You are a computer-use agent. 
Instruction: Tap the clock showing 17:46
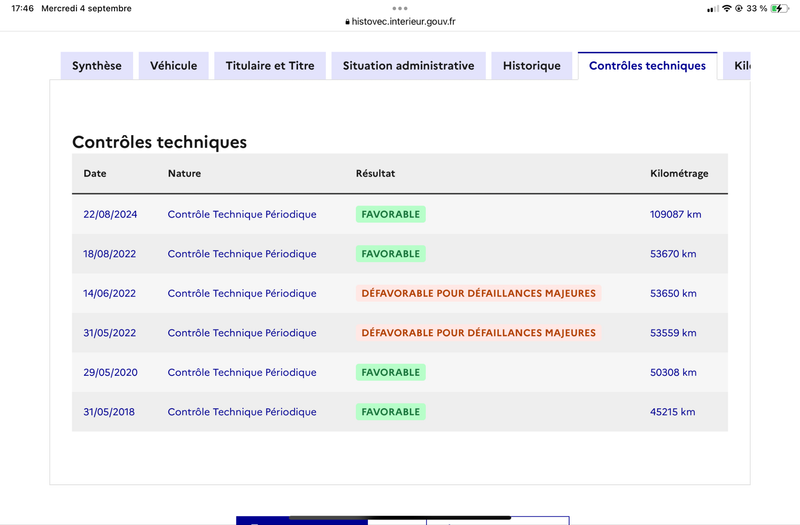(x=22, y=8)
